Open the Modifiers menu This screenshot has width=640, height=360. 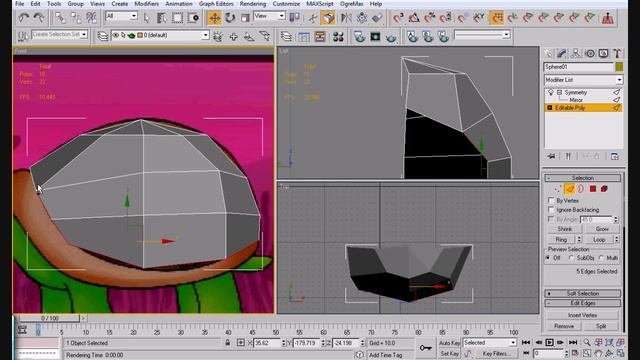coord(147,4)
